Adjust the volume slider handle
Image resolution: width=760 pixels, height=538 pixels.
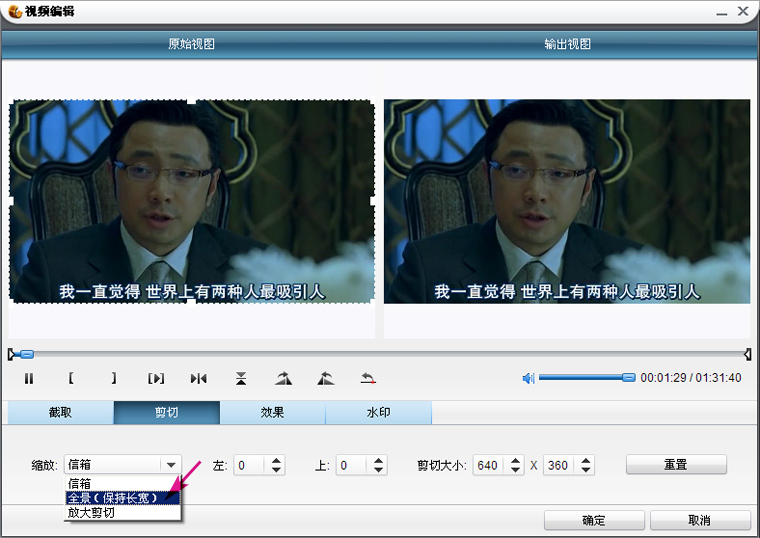(628, 378)
